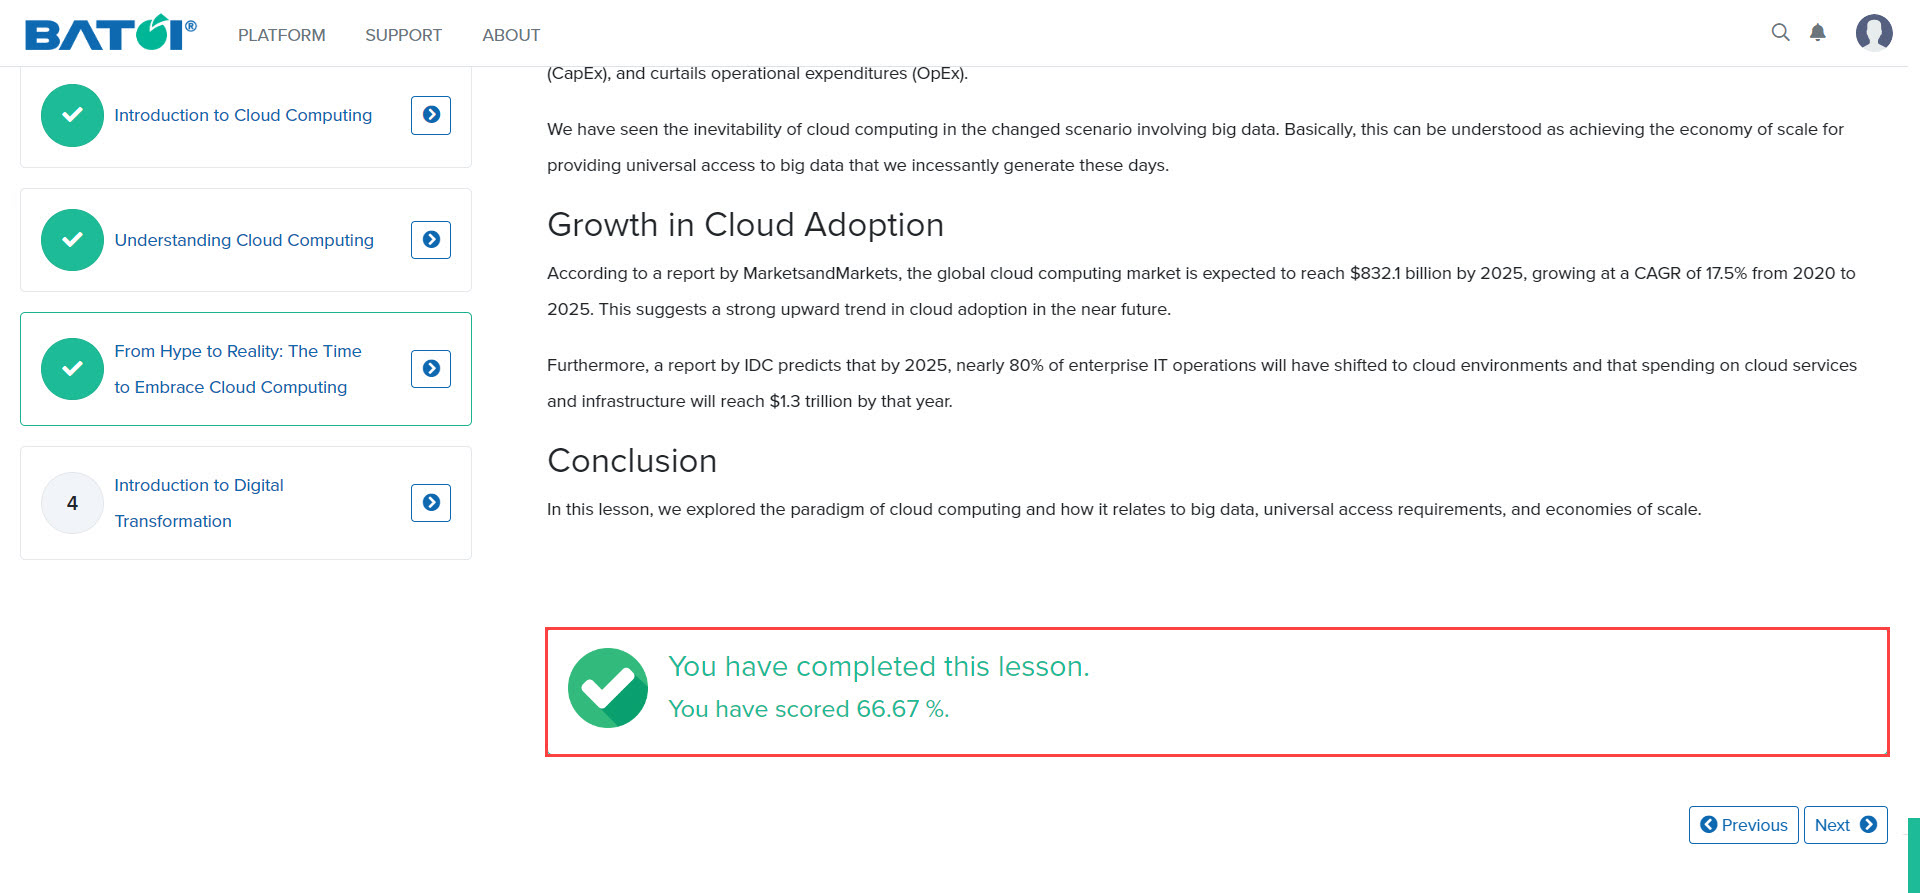Go to the Previous lesson

[1744, 825]
